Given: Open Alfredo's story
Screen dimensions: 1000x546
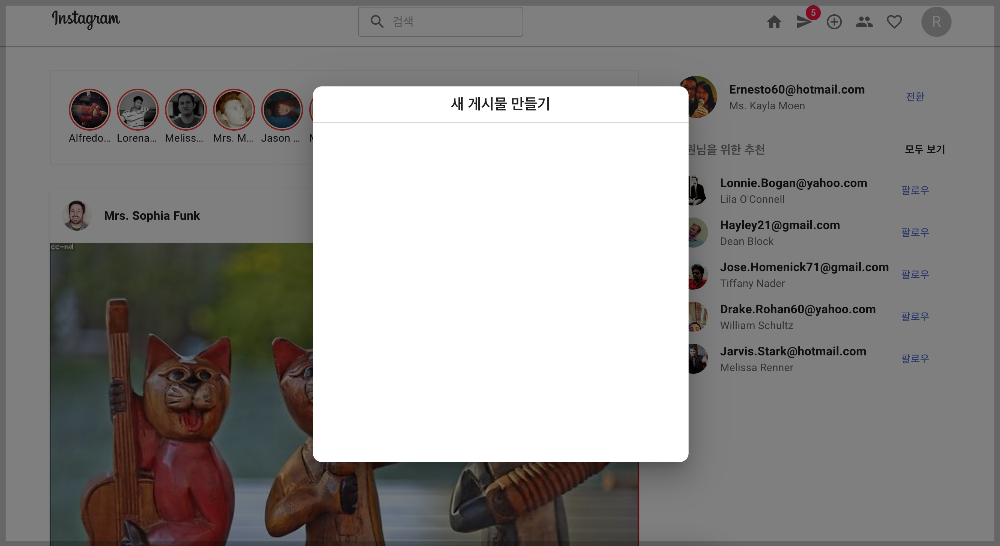Looking at the screenshot, I should (90, 110).
